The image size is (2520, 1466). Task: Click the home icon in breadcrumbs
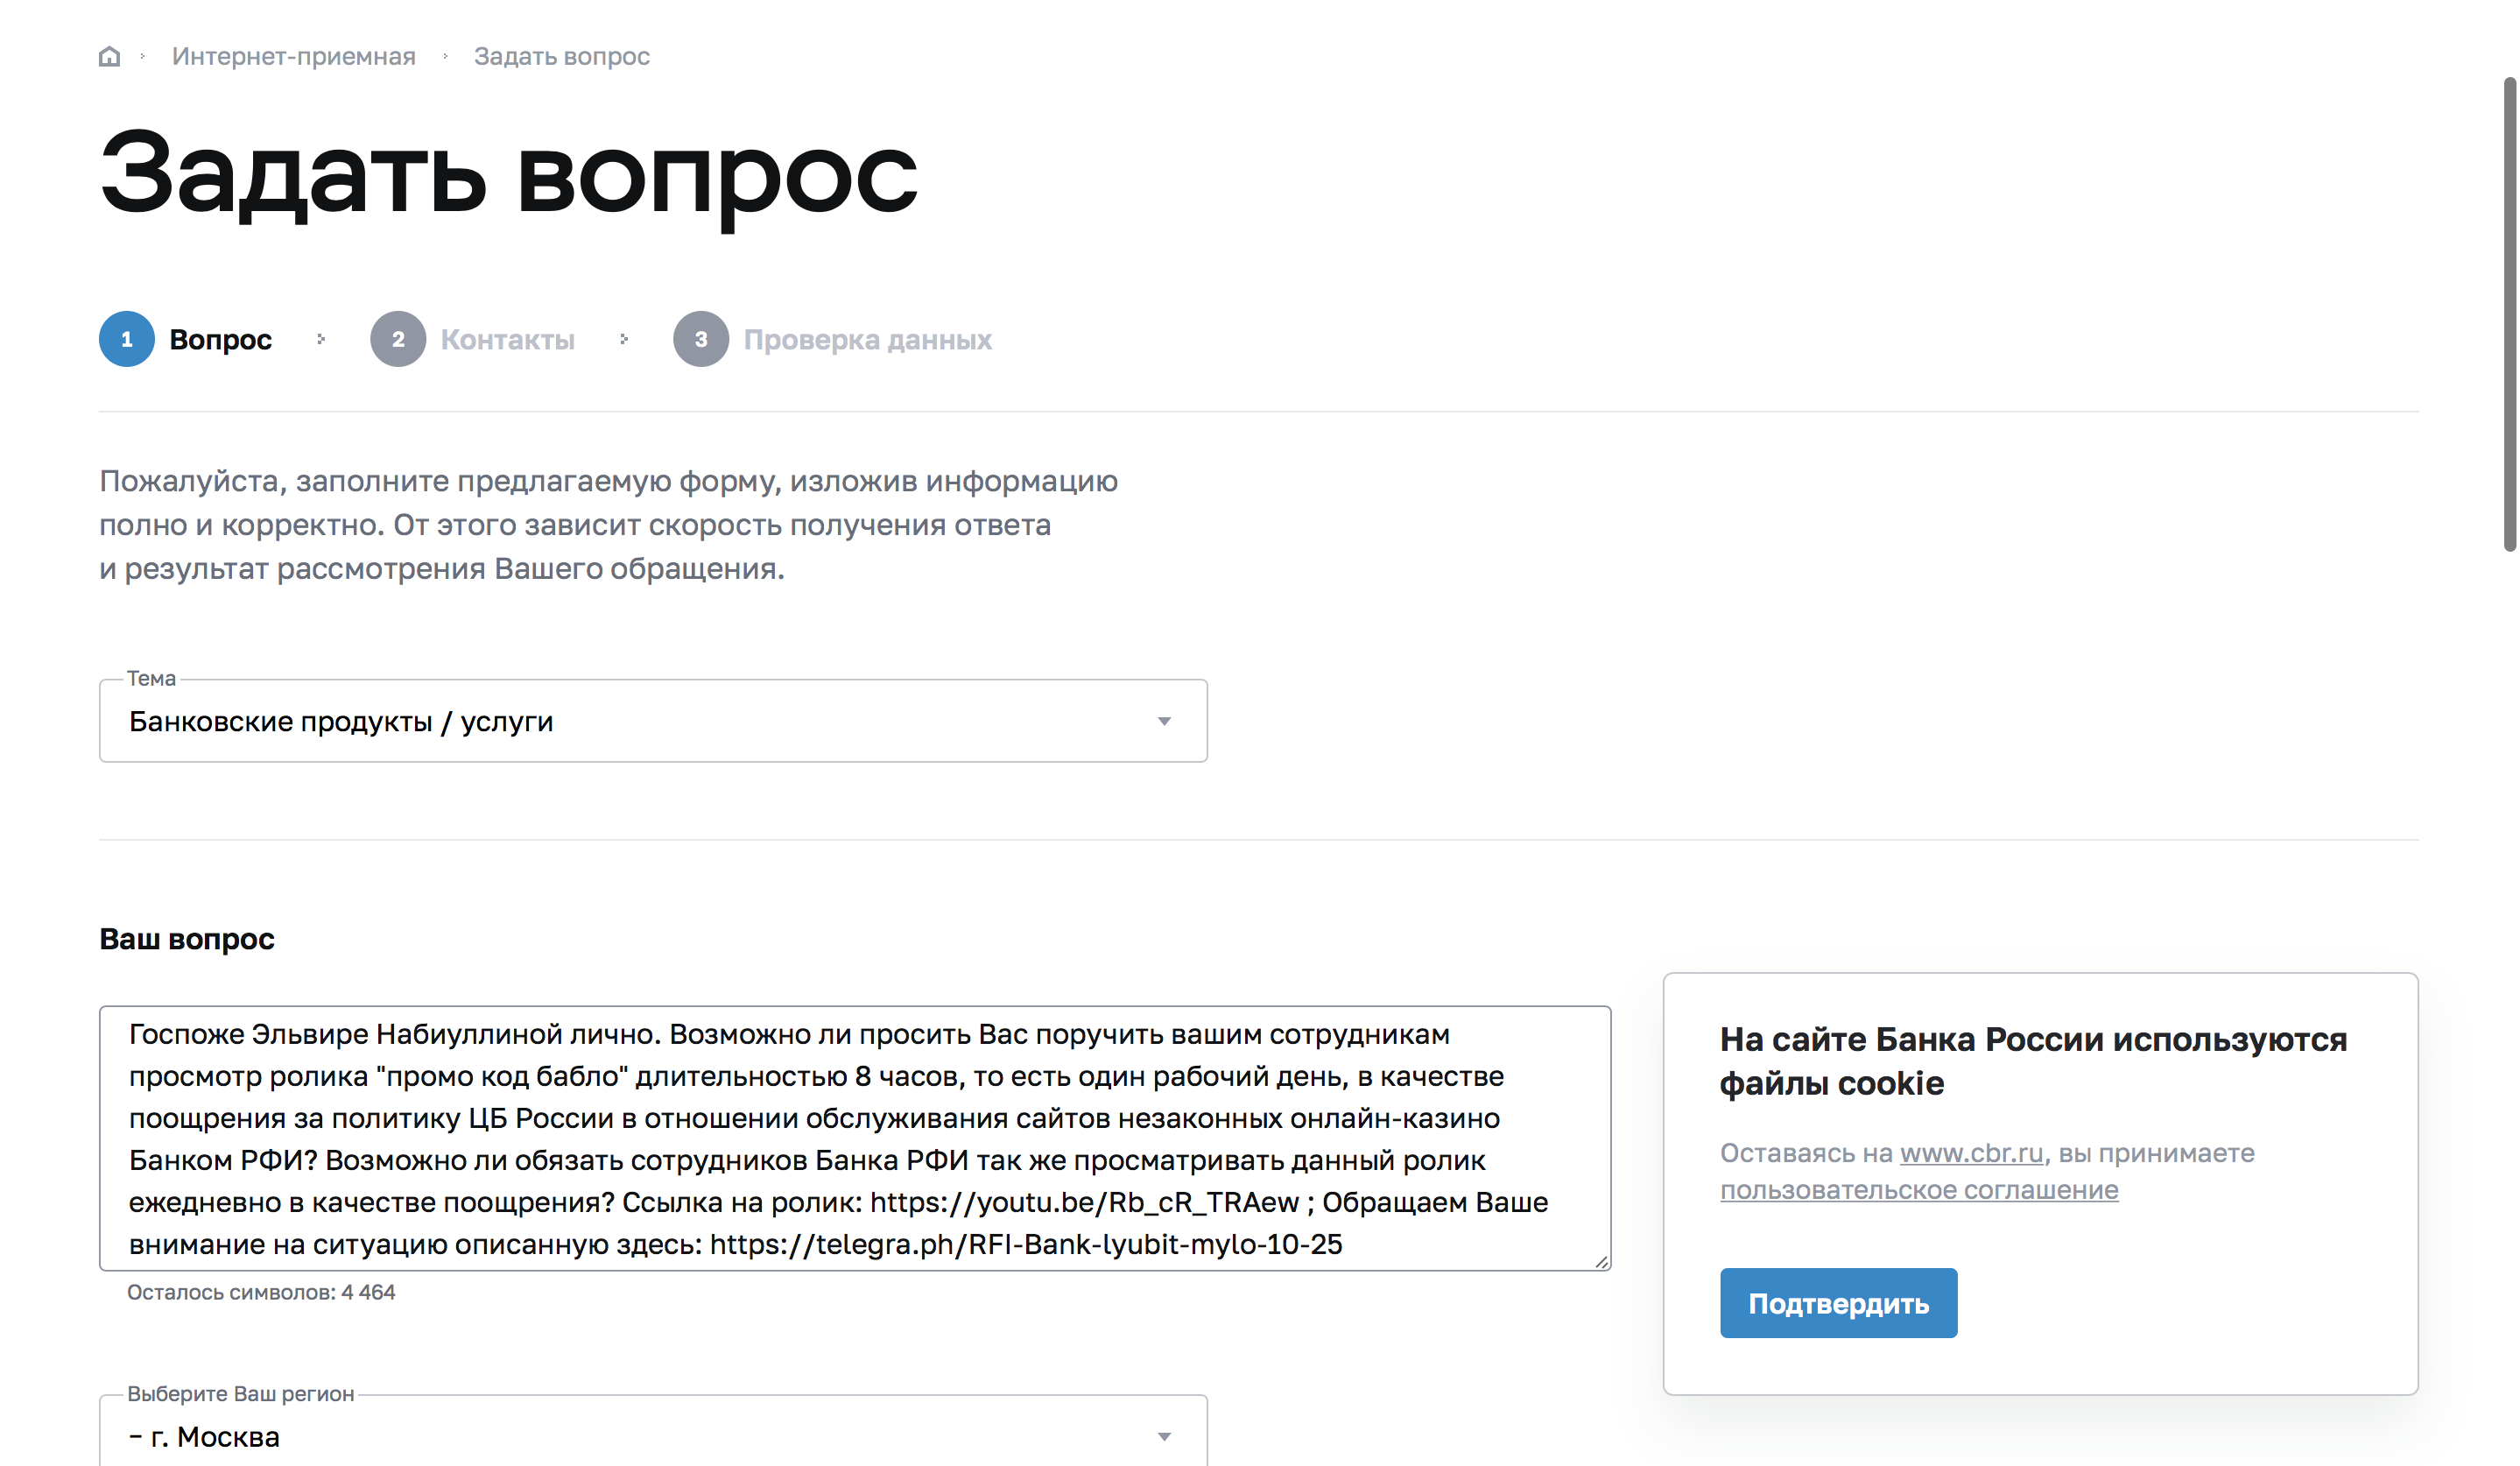click(109, 57)
